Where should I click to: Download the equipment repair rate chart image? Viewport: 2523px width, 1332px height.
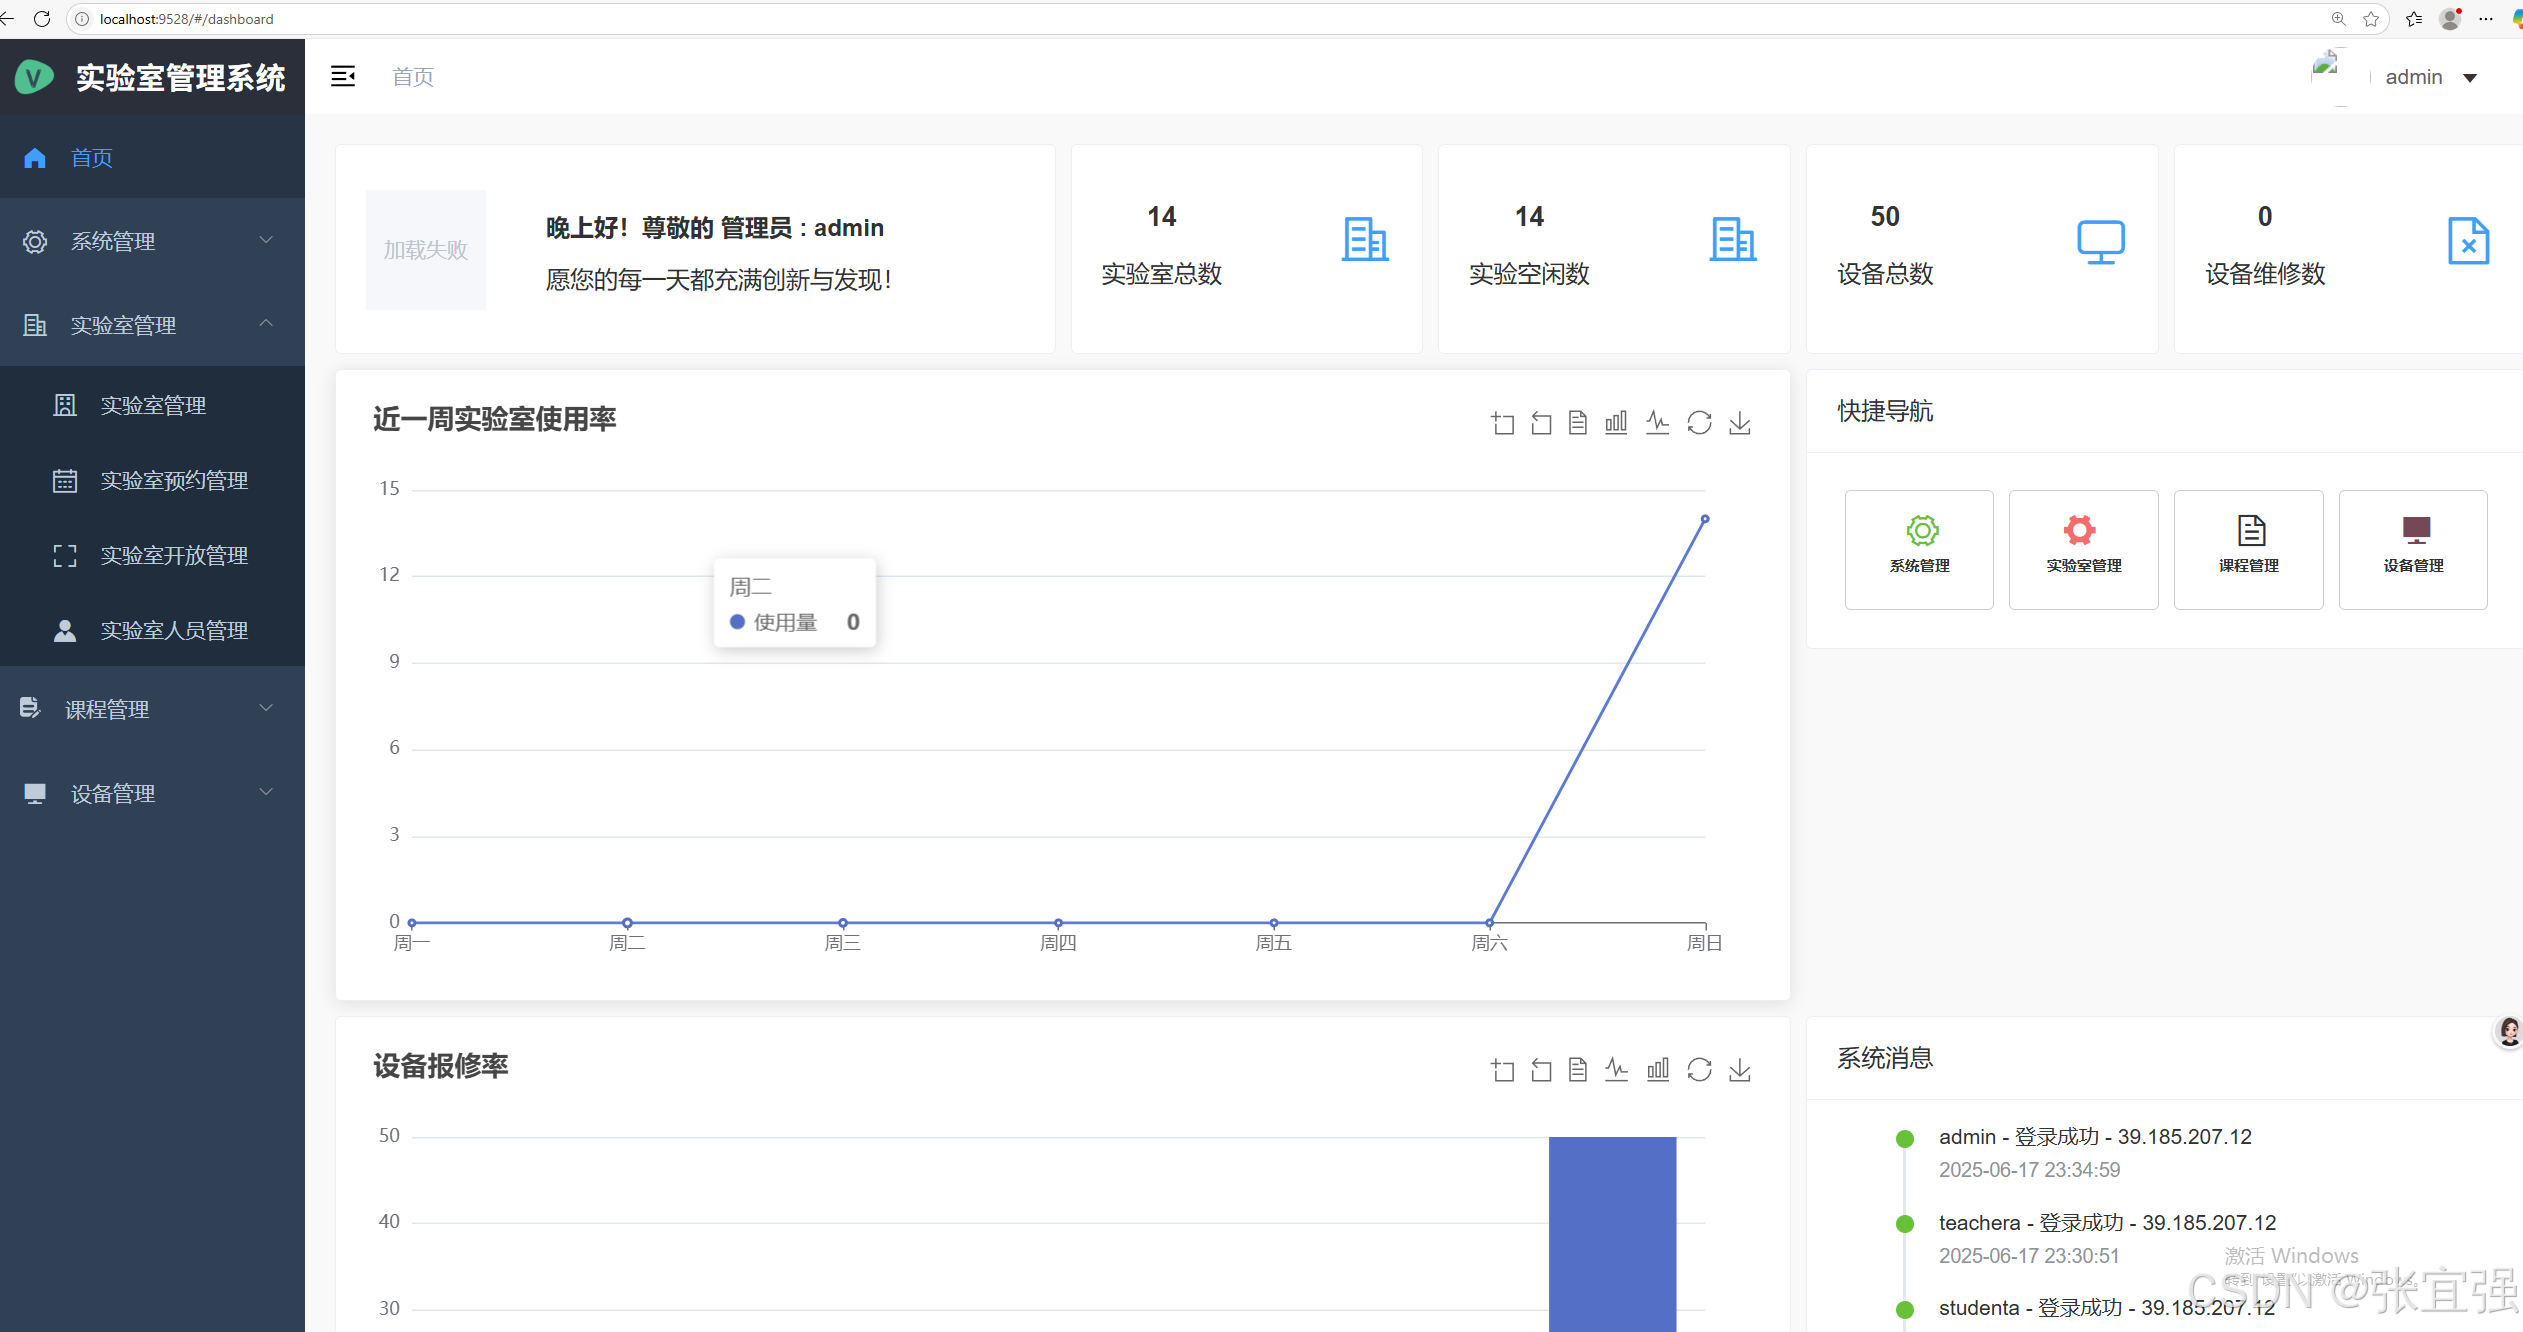click(x=1740, y=1070)
